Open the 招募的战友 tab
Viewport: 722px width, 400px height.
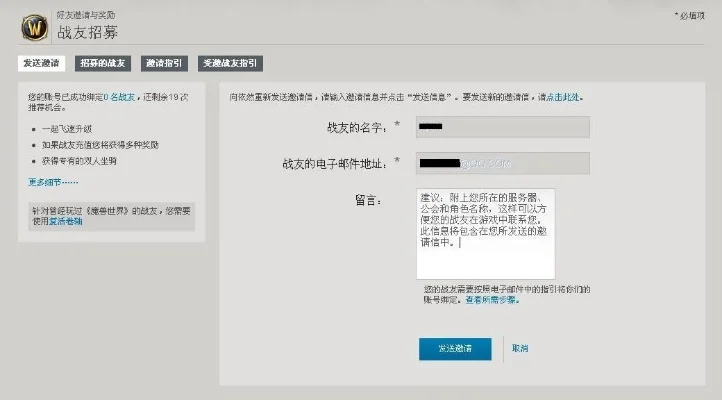(x=103, y=63)
